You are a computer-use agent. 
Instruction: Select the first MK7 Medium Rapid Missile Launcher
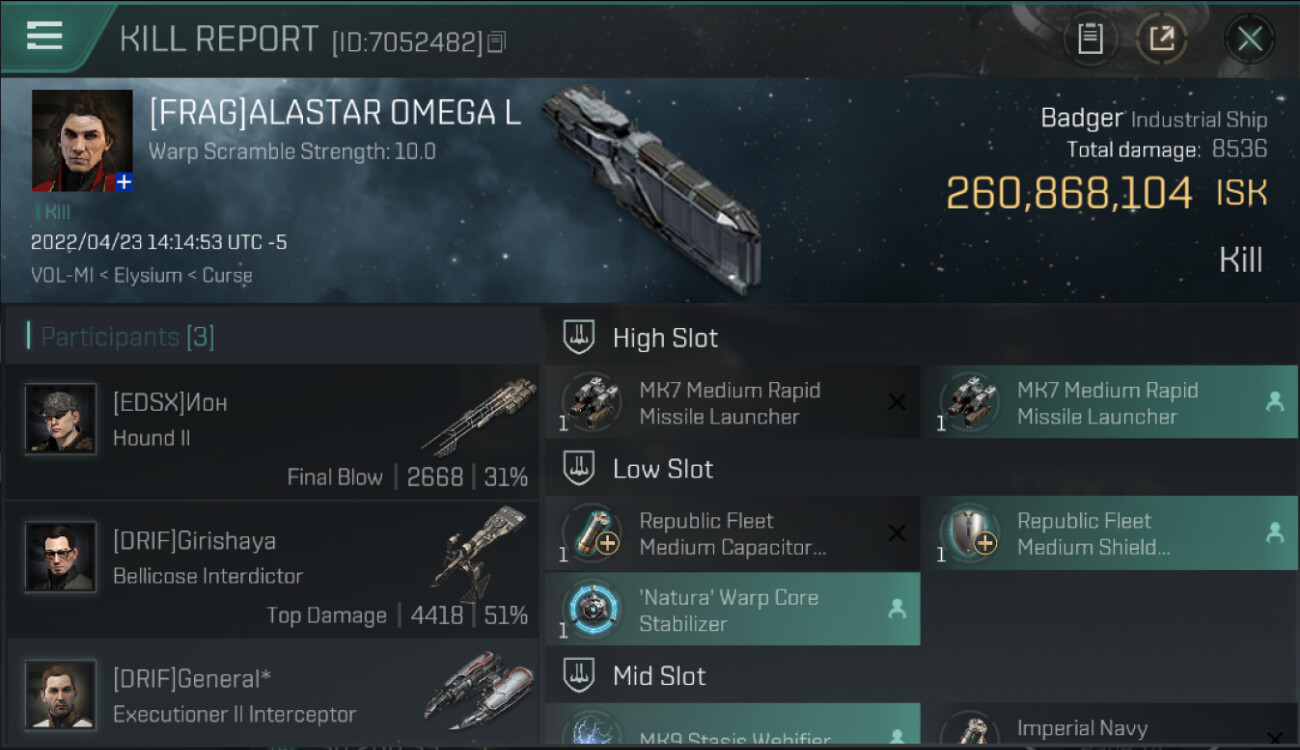[x=730, y=403]
